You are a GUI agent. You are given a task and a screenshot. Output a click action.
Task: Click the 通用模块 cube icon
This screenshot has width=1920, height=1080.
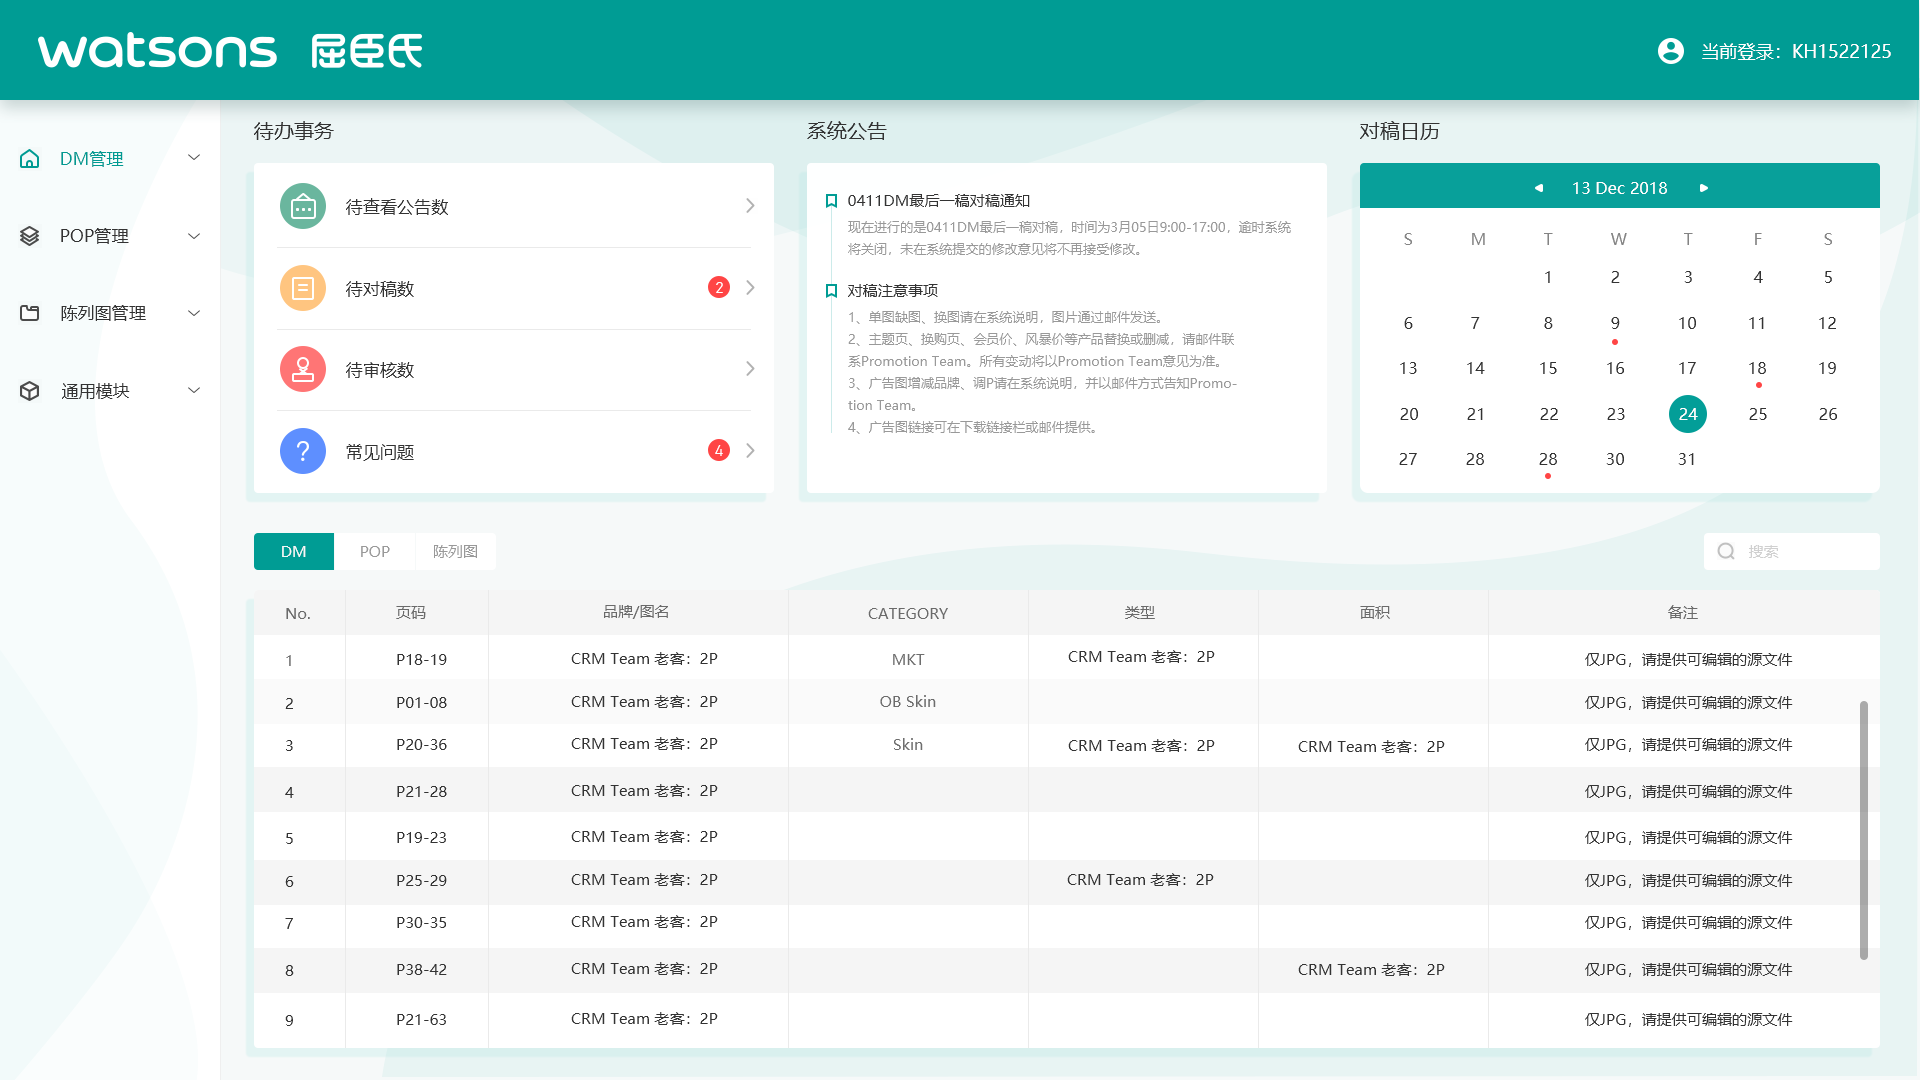coord(30,391)
